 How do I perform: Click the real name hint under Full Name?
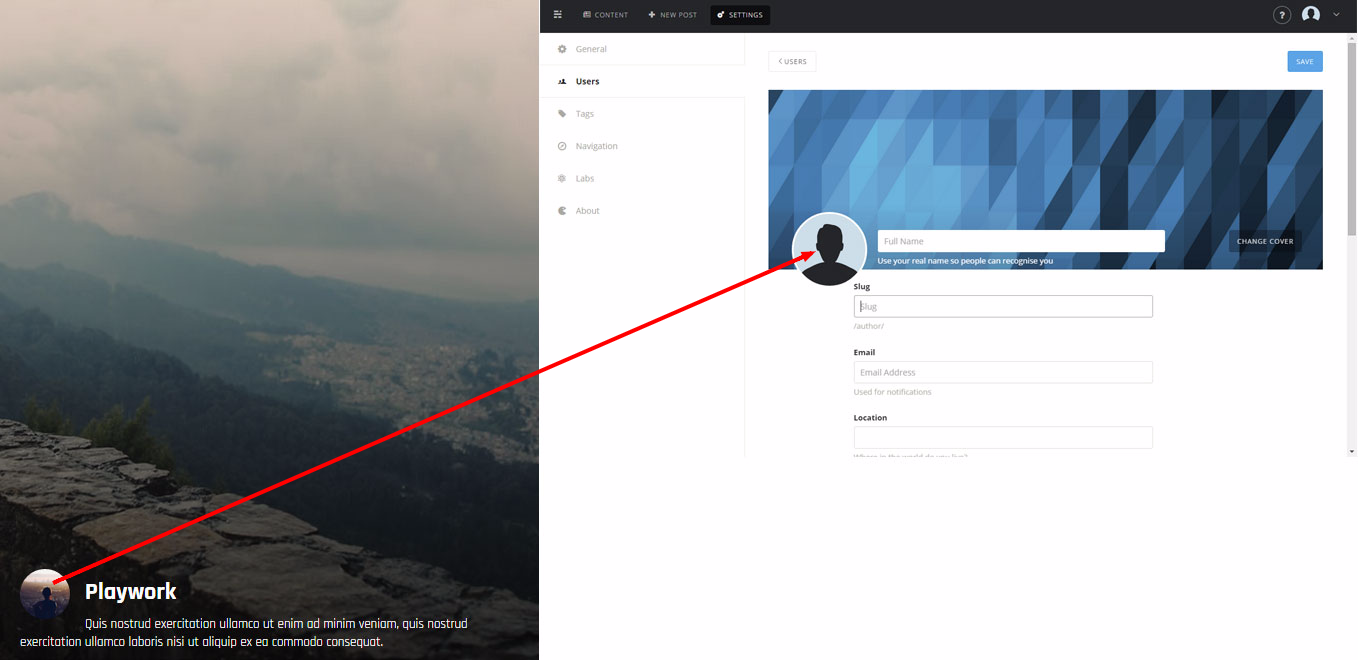[x=965, y=261]
